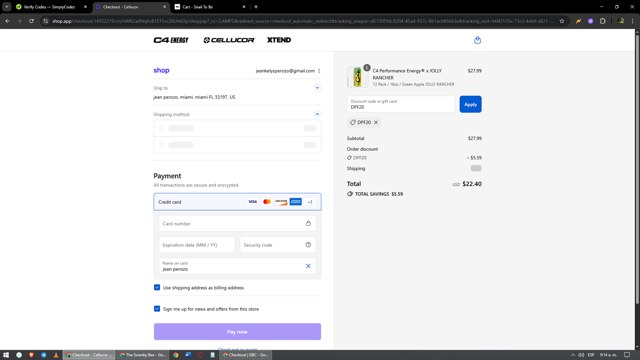Go back in browser history
Screen dimensions: 640x360
point(7,21)
